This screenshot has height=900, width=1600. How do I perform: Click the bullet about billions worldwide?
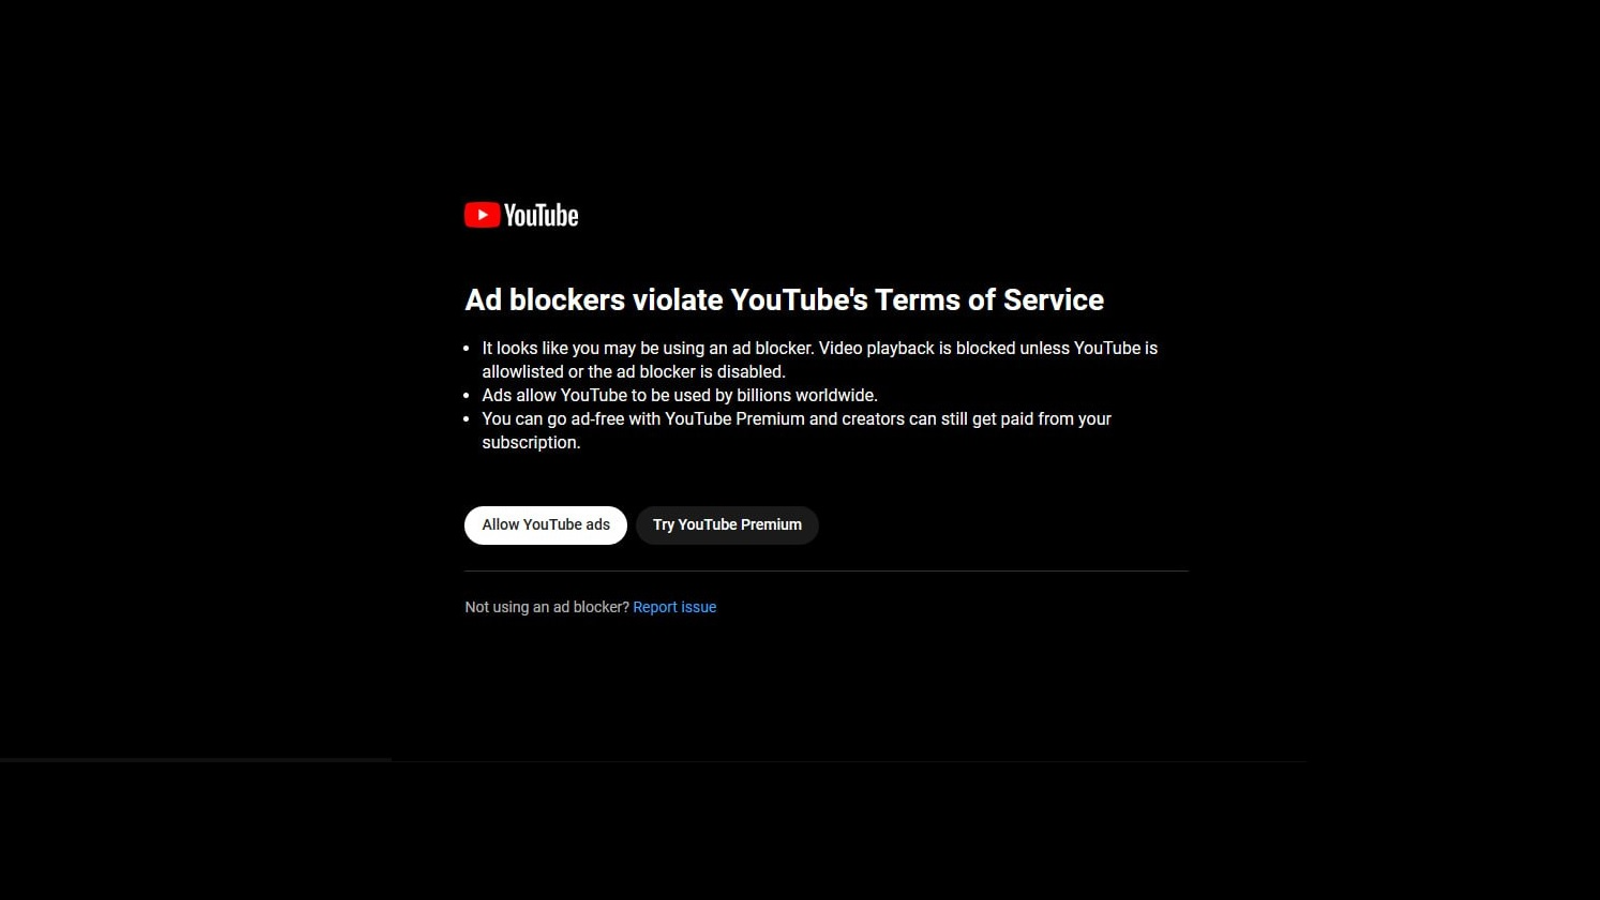tap(680, 395)
